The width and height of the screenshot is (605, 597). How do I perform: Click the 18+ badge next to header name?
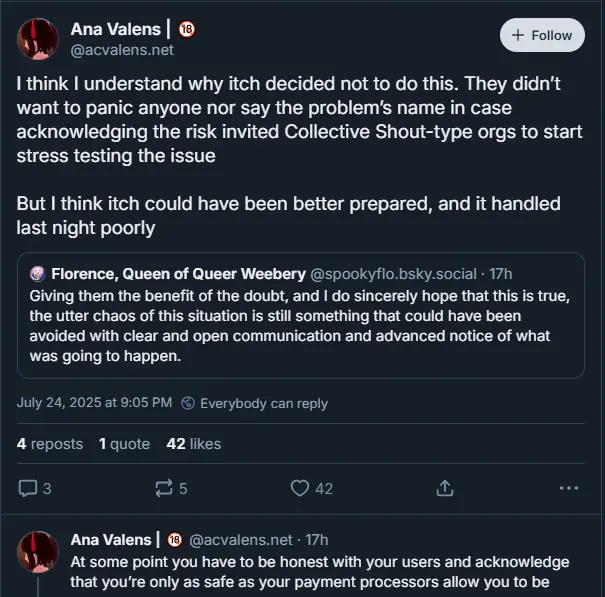coord(187,29)
